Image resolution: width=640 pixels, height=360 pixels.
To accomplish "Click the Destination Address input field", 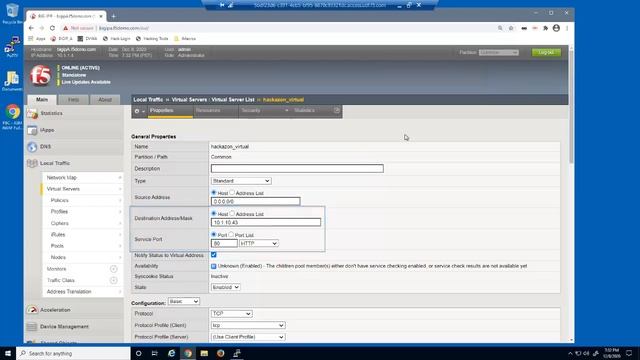I will pos(266,222).
